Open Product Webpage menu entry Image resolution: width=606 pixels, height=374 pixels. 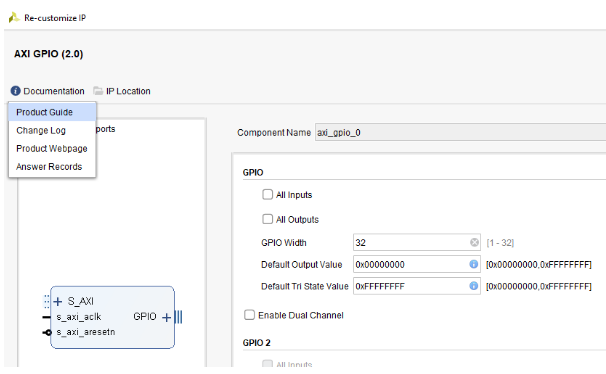[x=52, y=149]
